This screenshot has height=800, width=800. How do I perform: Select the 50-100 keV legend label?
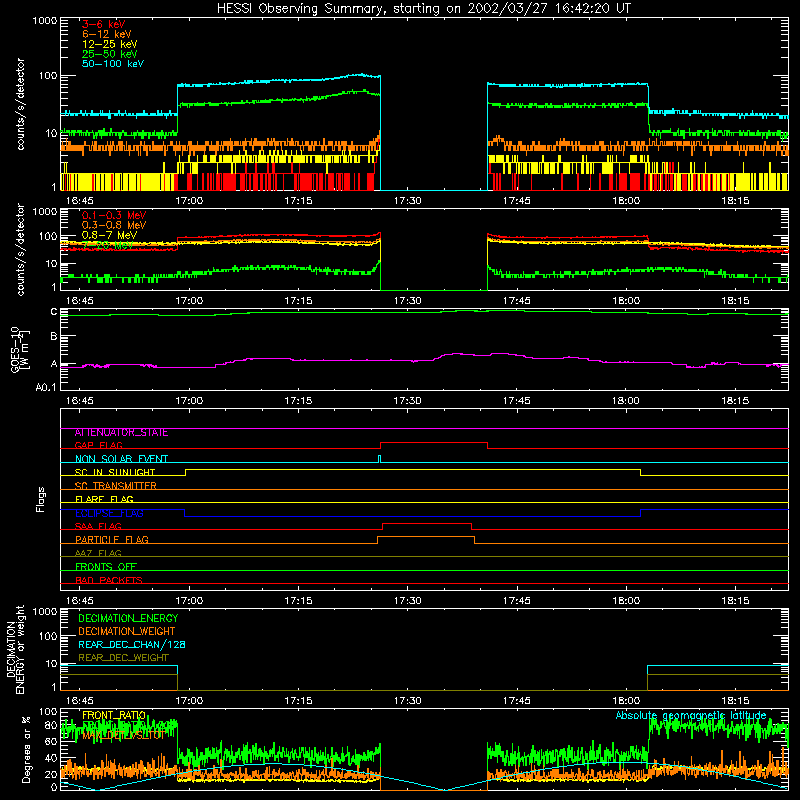(113, 64)
